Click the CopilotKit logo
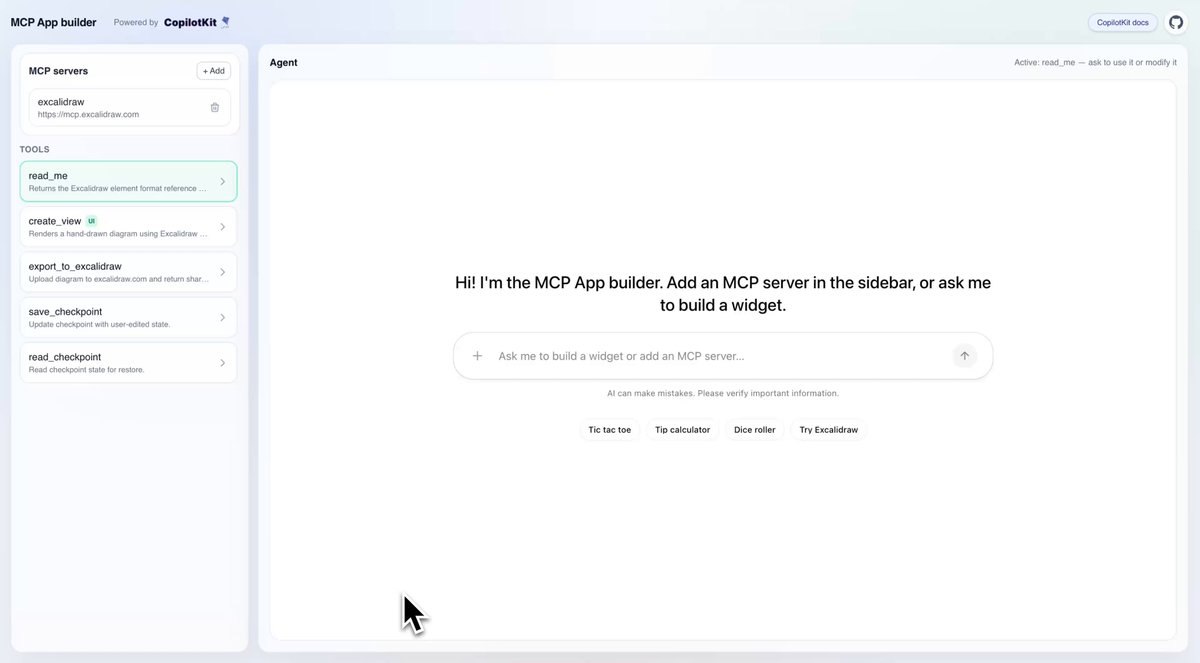Image resolution: width=1200 pixels, height=663 pixels. click(197, 22)
